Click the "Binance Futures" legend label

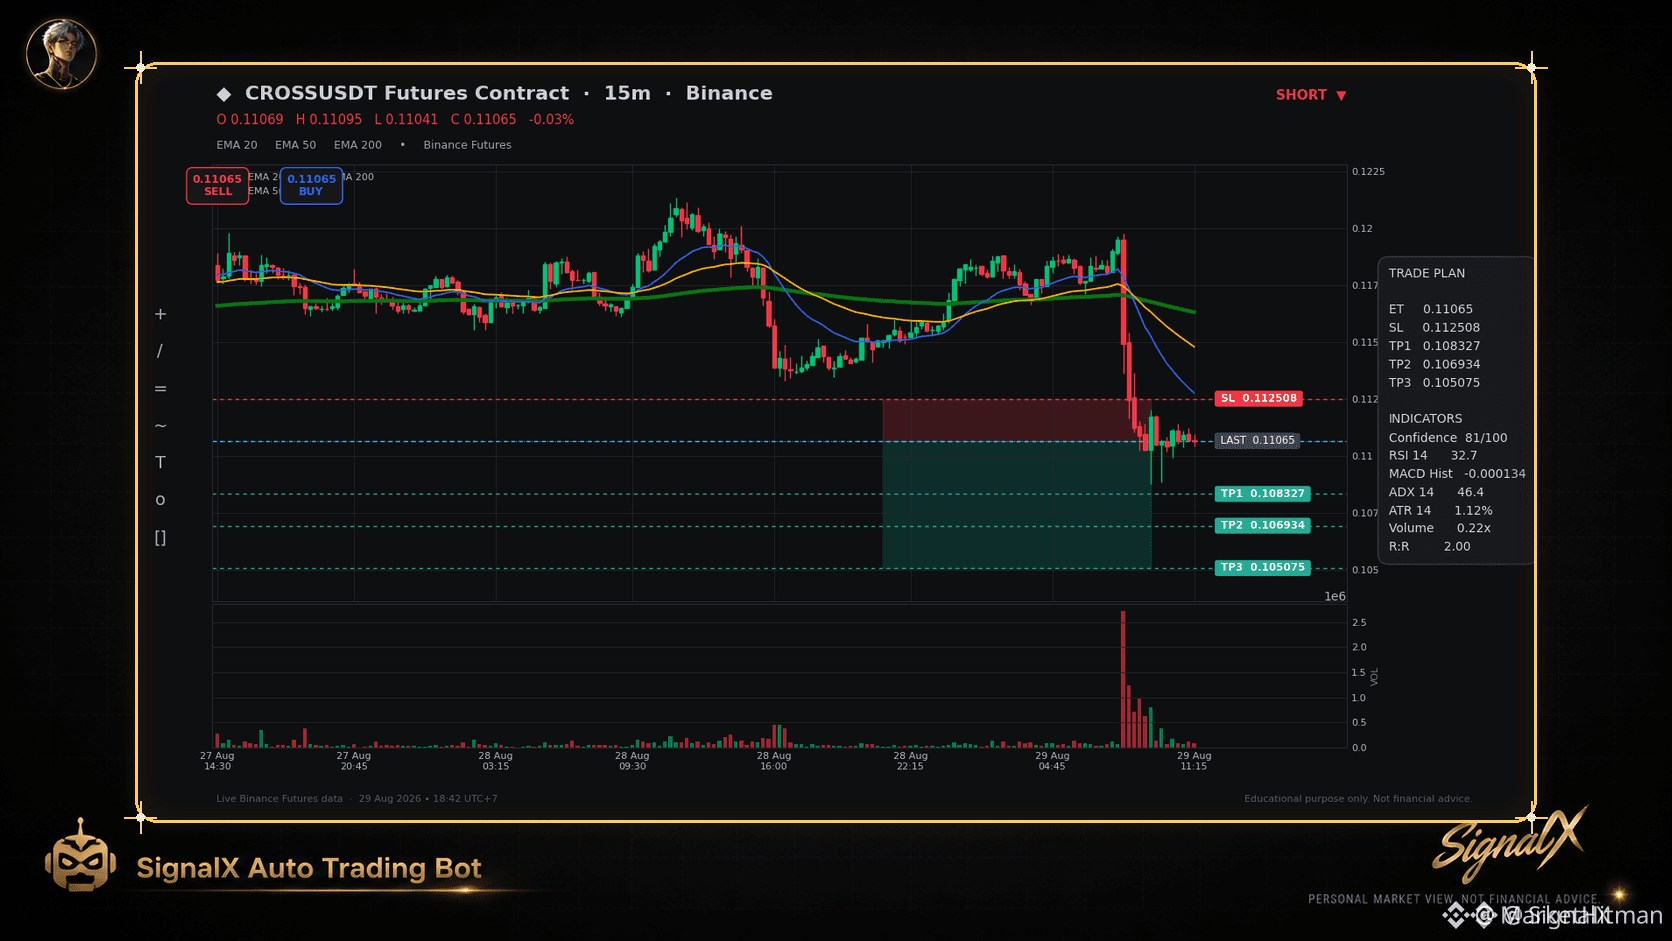(467, 145)
